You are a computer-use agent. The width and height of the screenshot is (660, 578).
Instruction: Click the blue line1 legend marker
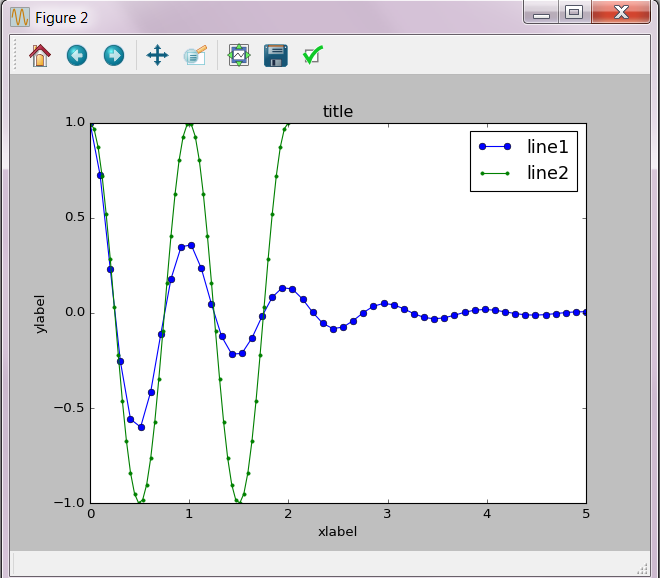pyautogui.click(x=495, y=146)
